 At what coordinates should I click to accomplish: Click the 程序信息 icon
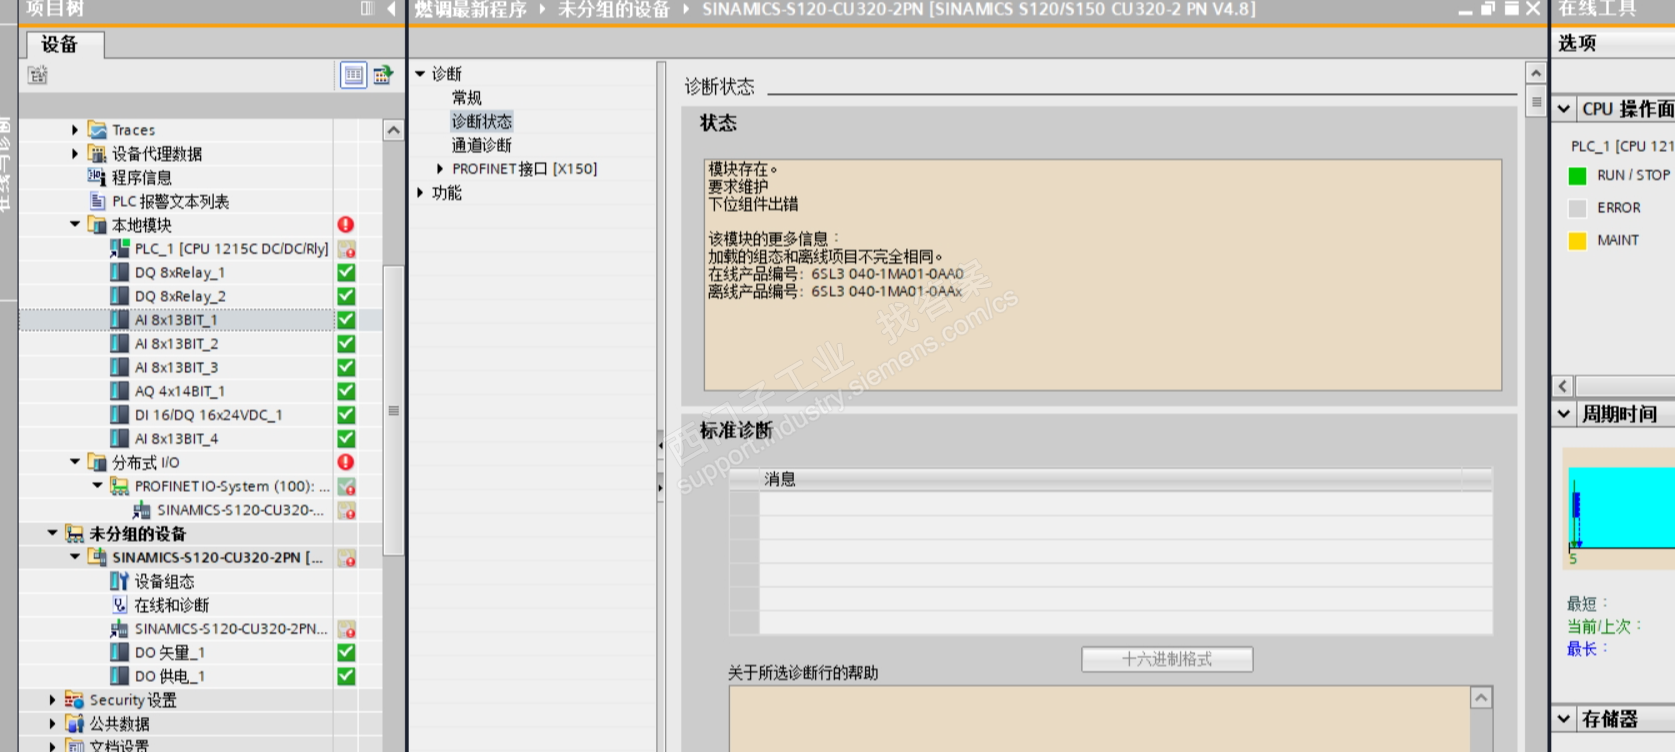click(x=97, y=177)
